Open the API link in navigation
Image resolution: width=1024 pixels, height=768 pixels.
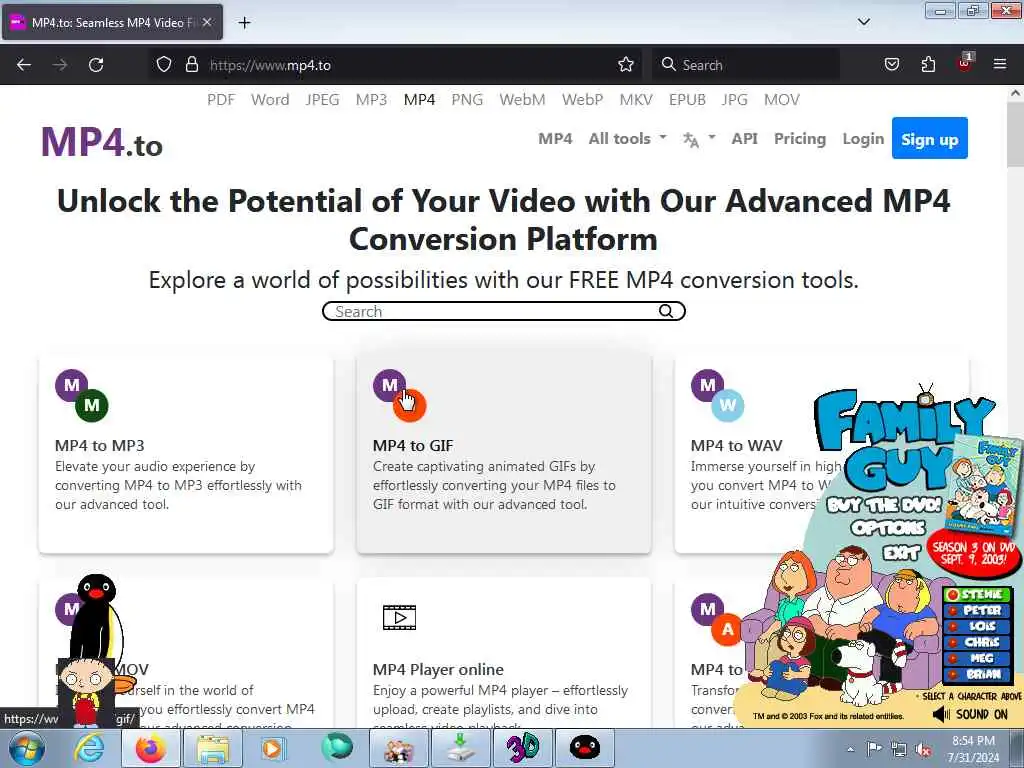tap(744, 138)
